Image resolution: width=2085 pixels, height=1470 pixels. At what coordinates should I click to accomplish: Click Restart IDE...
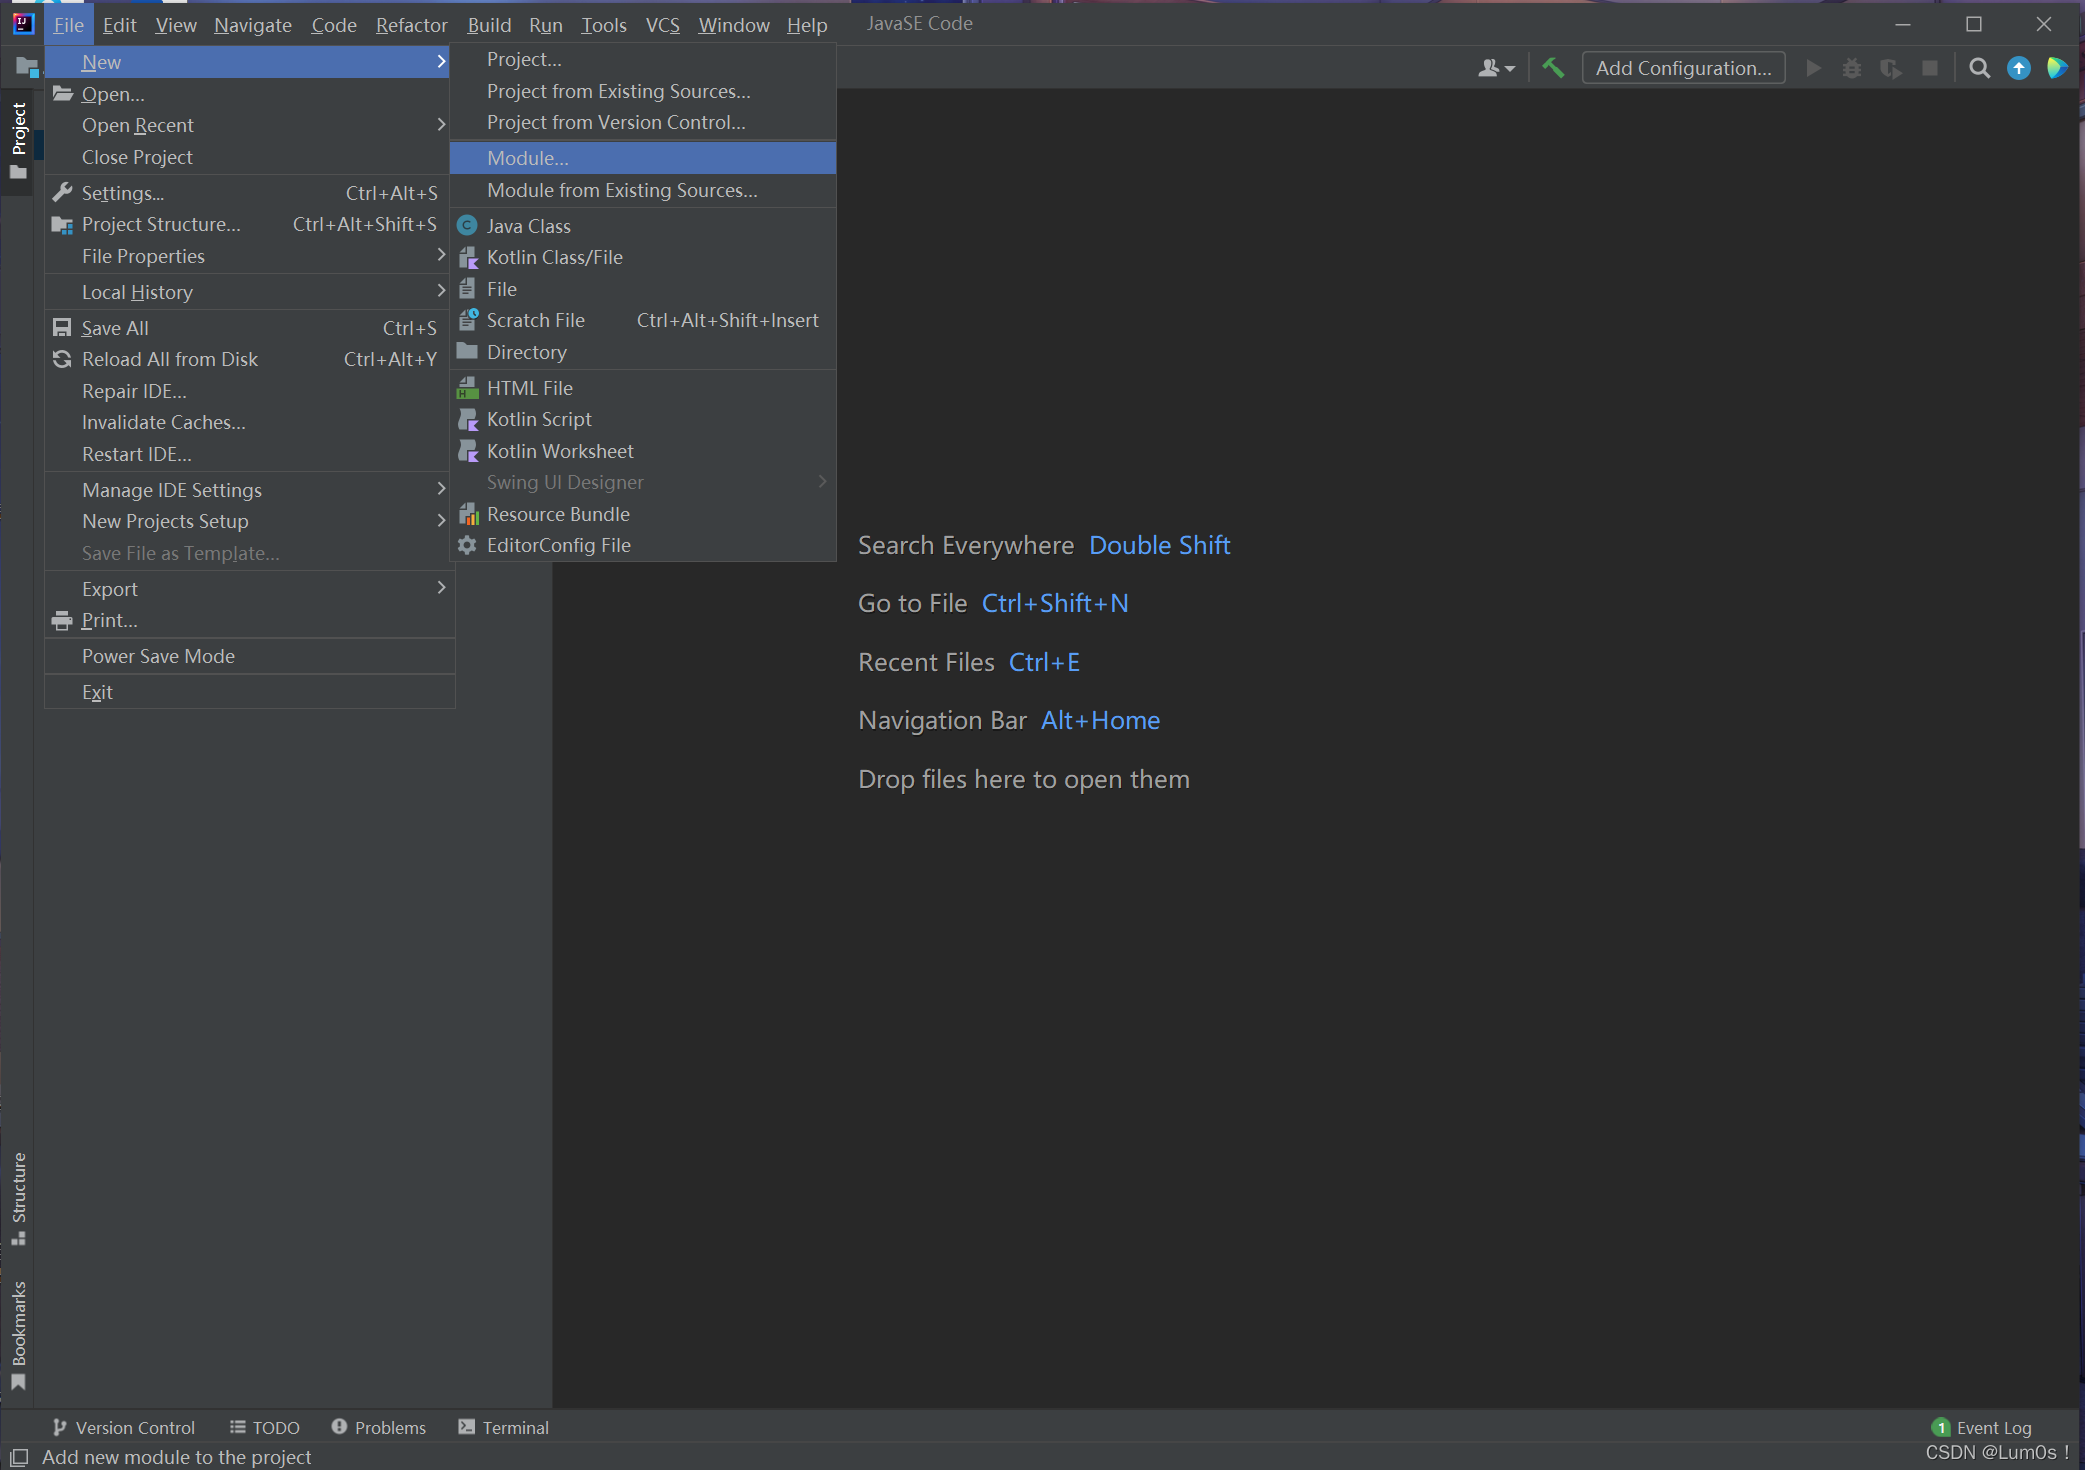[x=248, y=454]
